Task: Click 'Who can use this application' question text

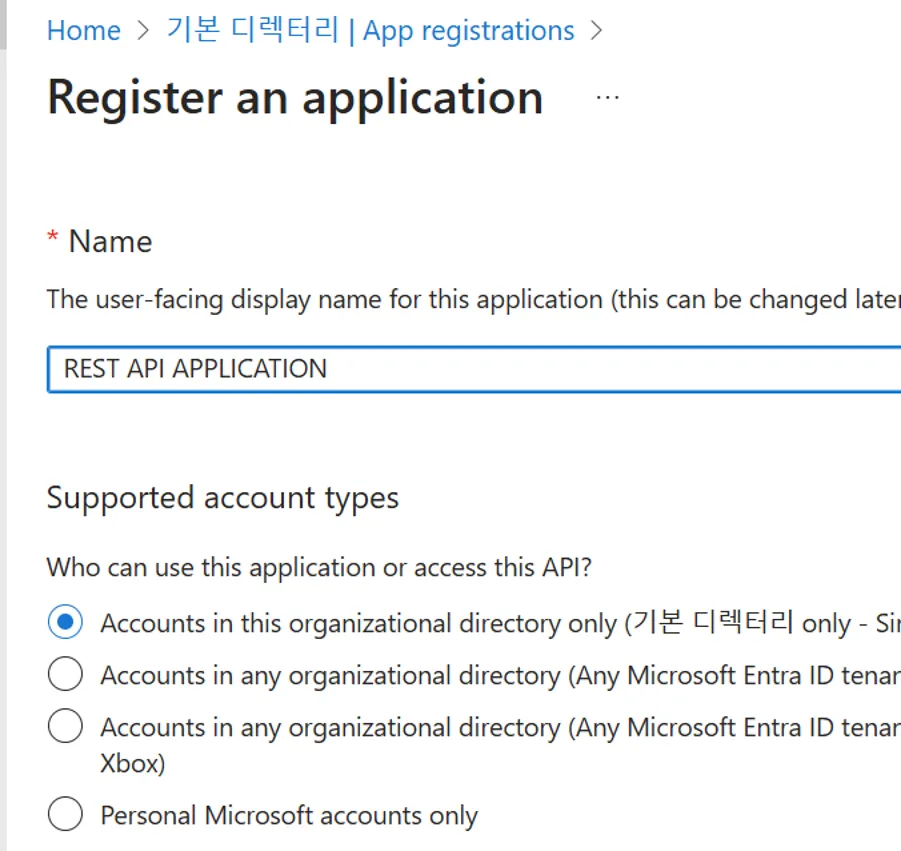Action: click(x=319, y=567)
